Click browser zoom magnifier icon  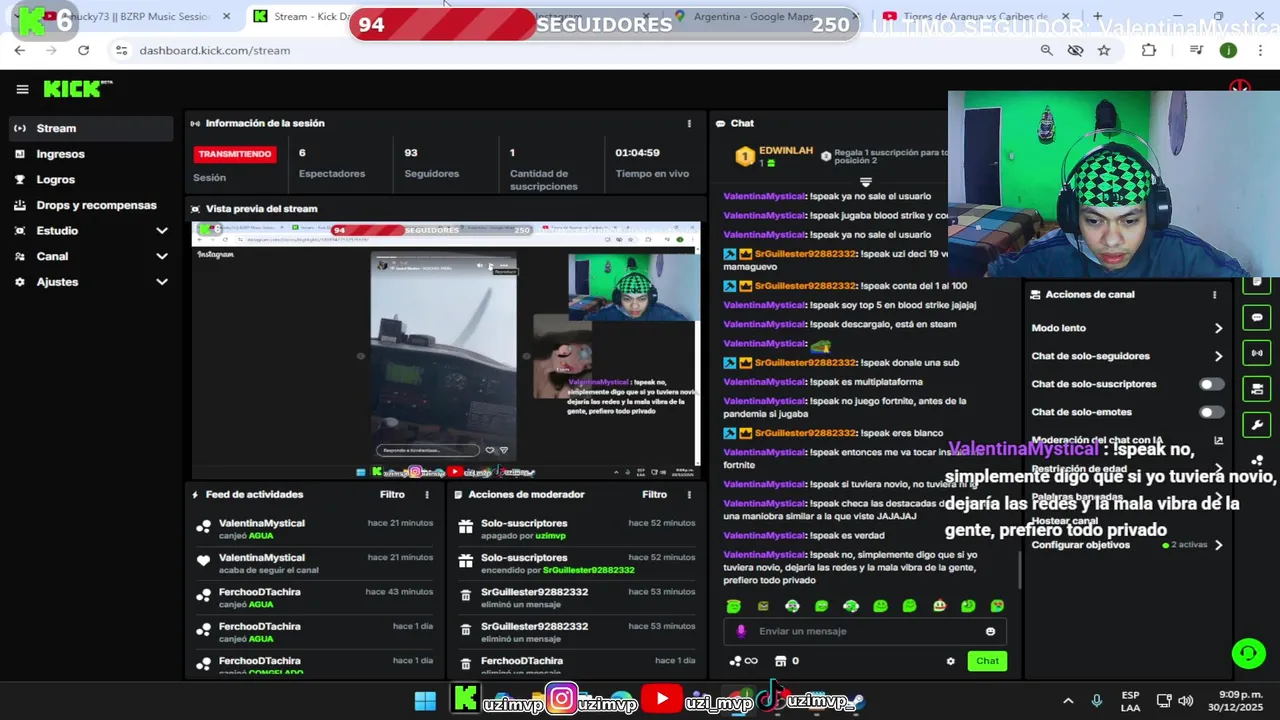1046,50
